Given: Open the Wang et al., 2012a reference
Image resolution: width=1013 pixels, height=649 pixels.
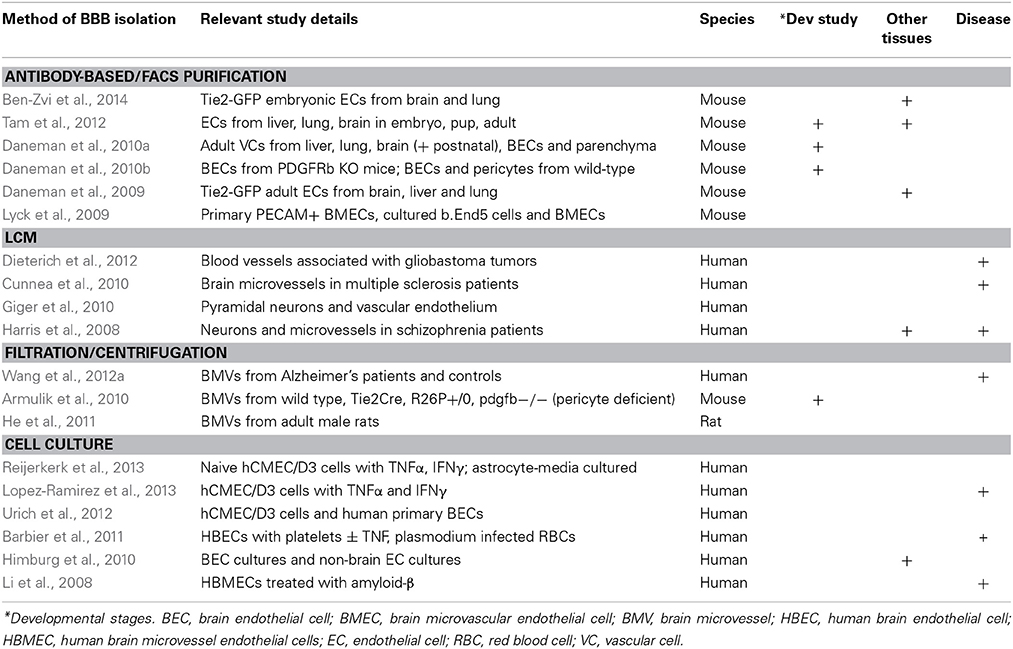Looking at the screenshot, I should pyautogui.click(x=63, y=376).
